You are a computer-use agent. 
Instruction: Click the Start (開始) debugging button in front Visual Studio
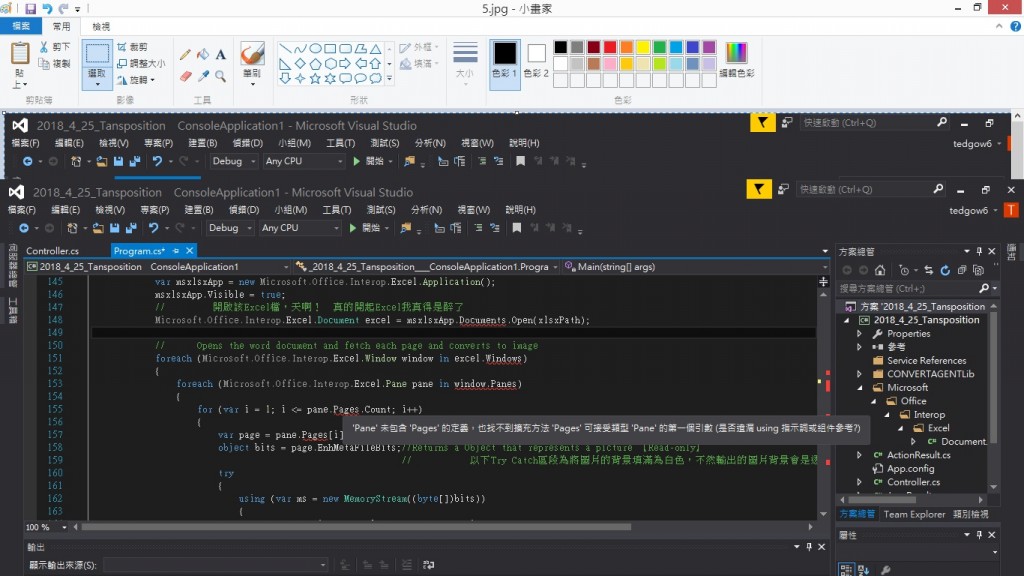(x=367, y=228)
